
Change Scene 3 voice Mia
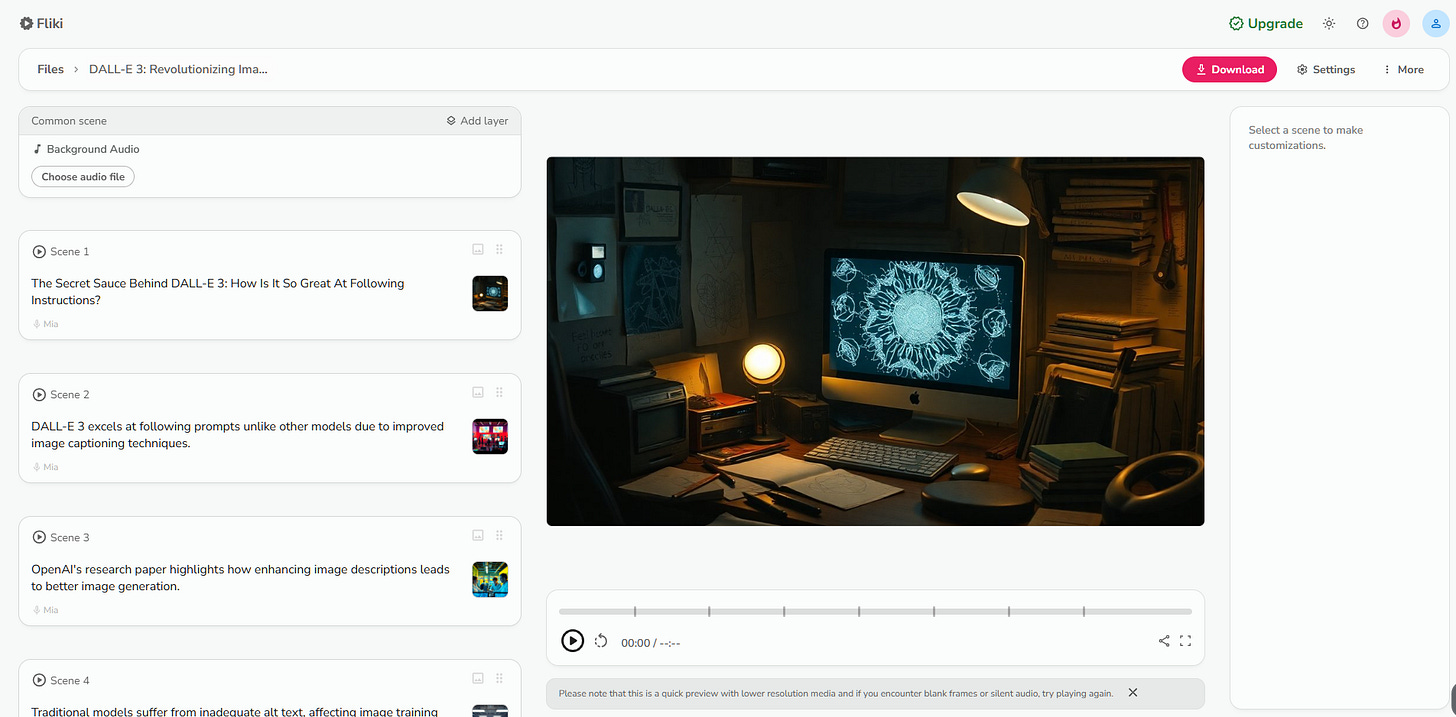45,610
